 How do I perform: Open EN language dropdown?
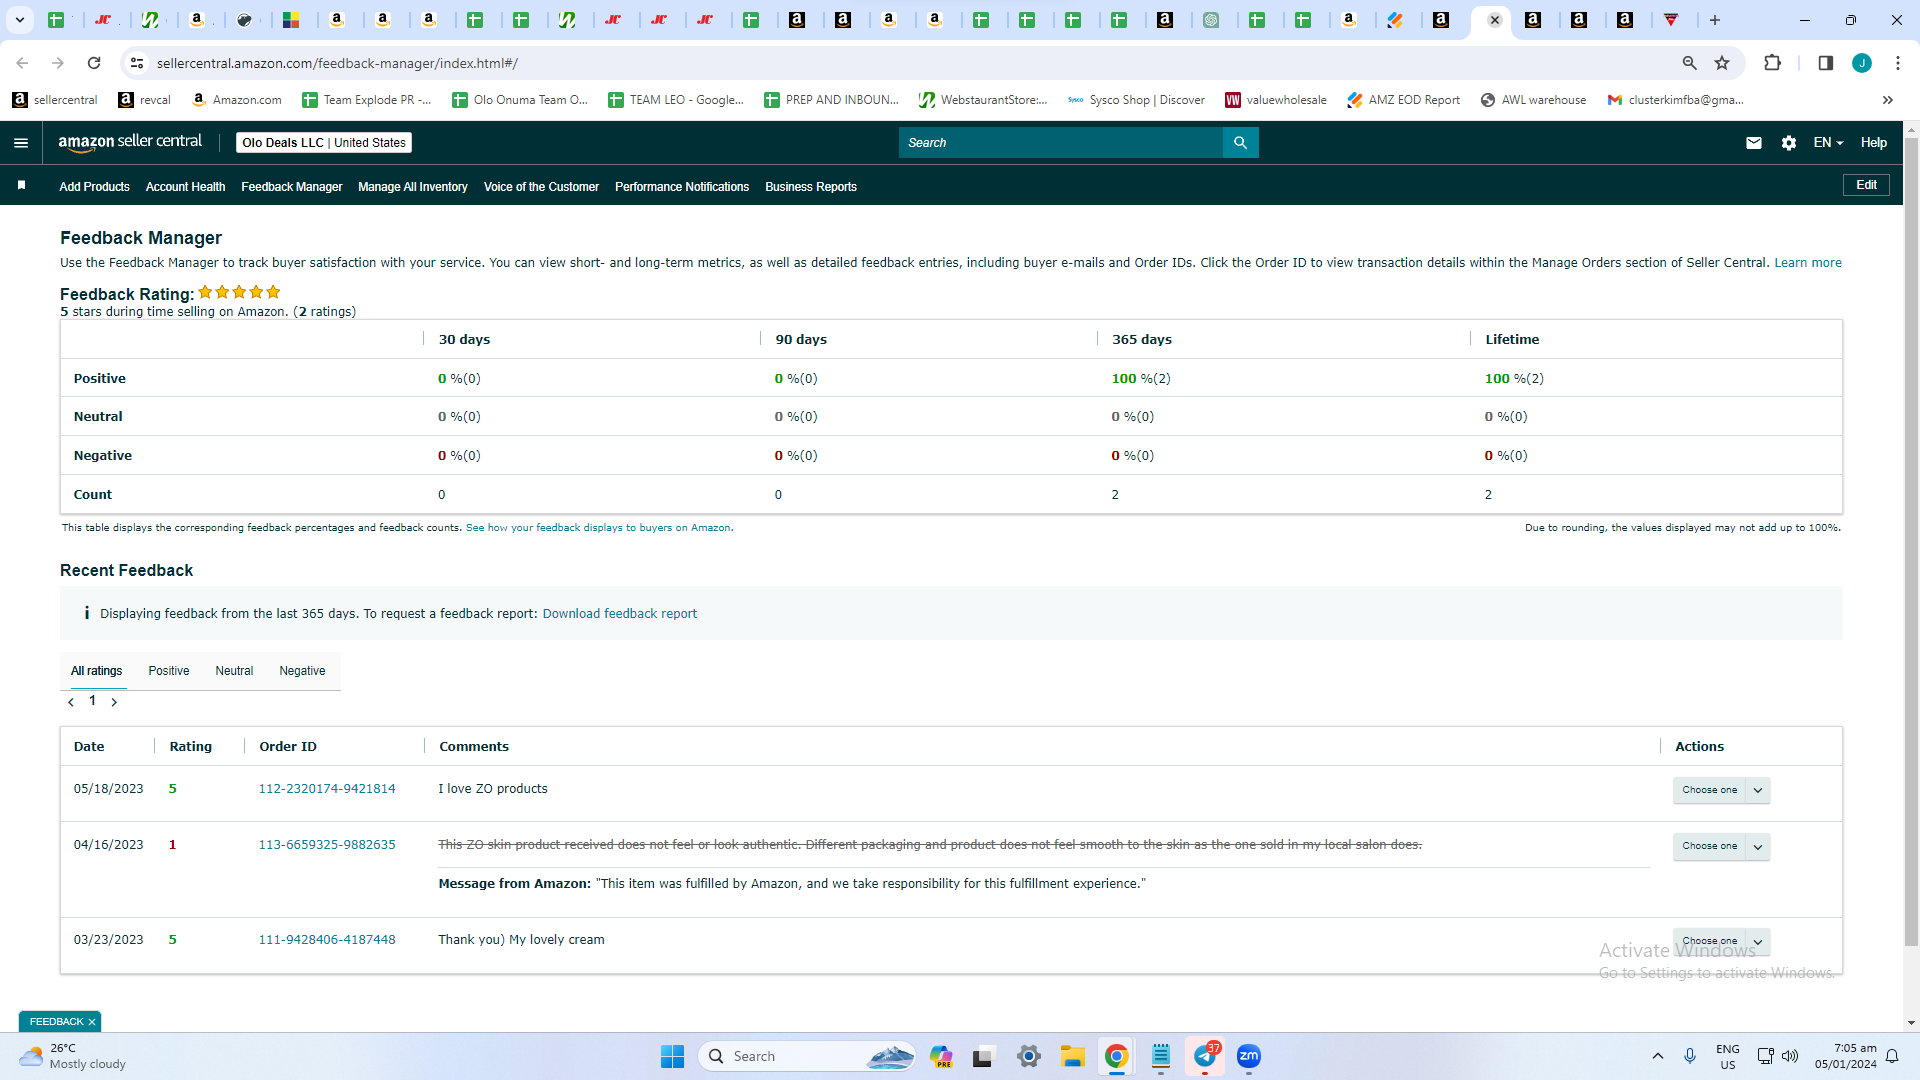click(1828, 143)
